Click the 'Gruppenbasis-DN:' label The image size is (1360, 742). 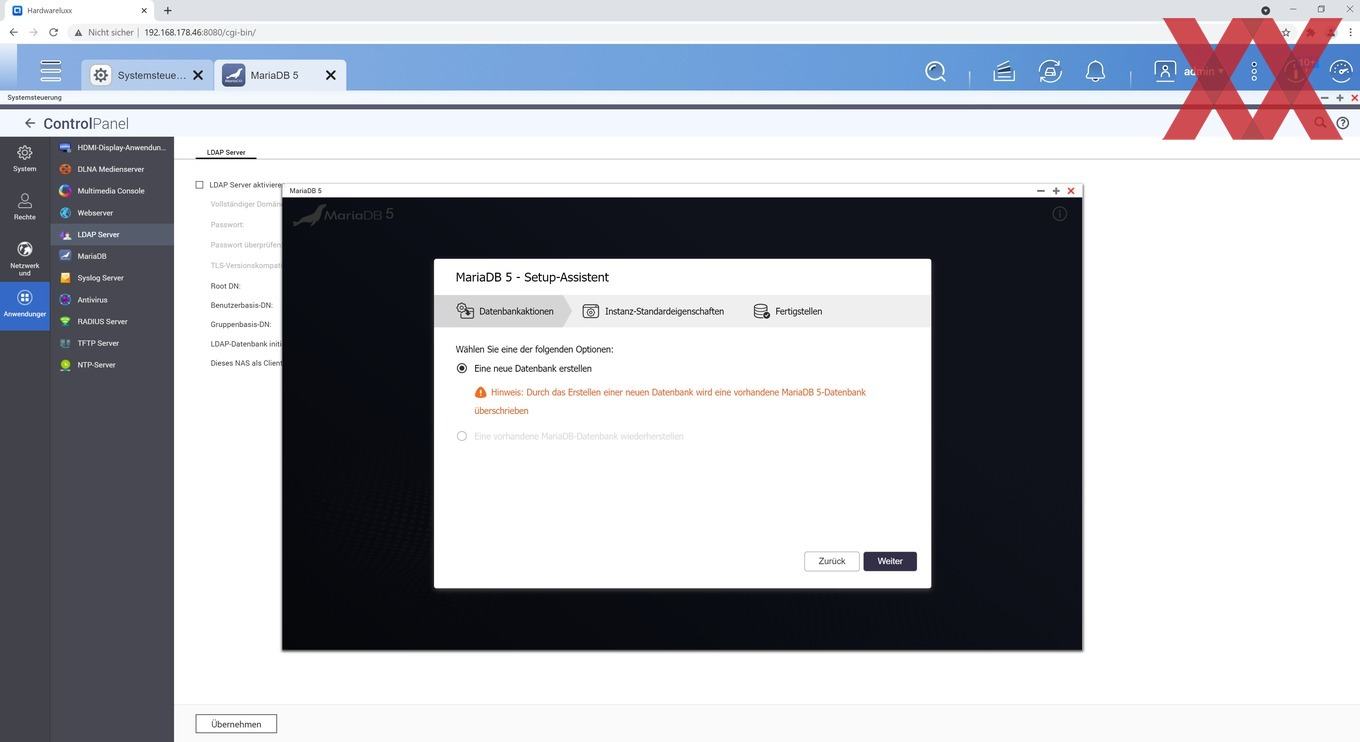240,324
